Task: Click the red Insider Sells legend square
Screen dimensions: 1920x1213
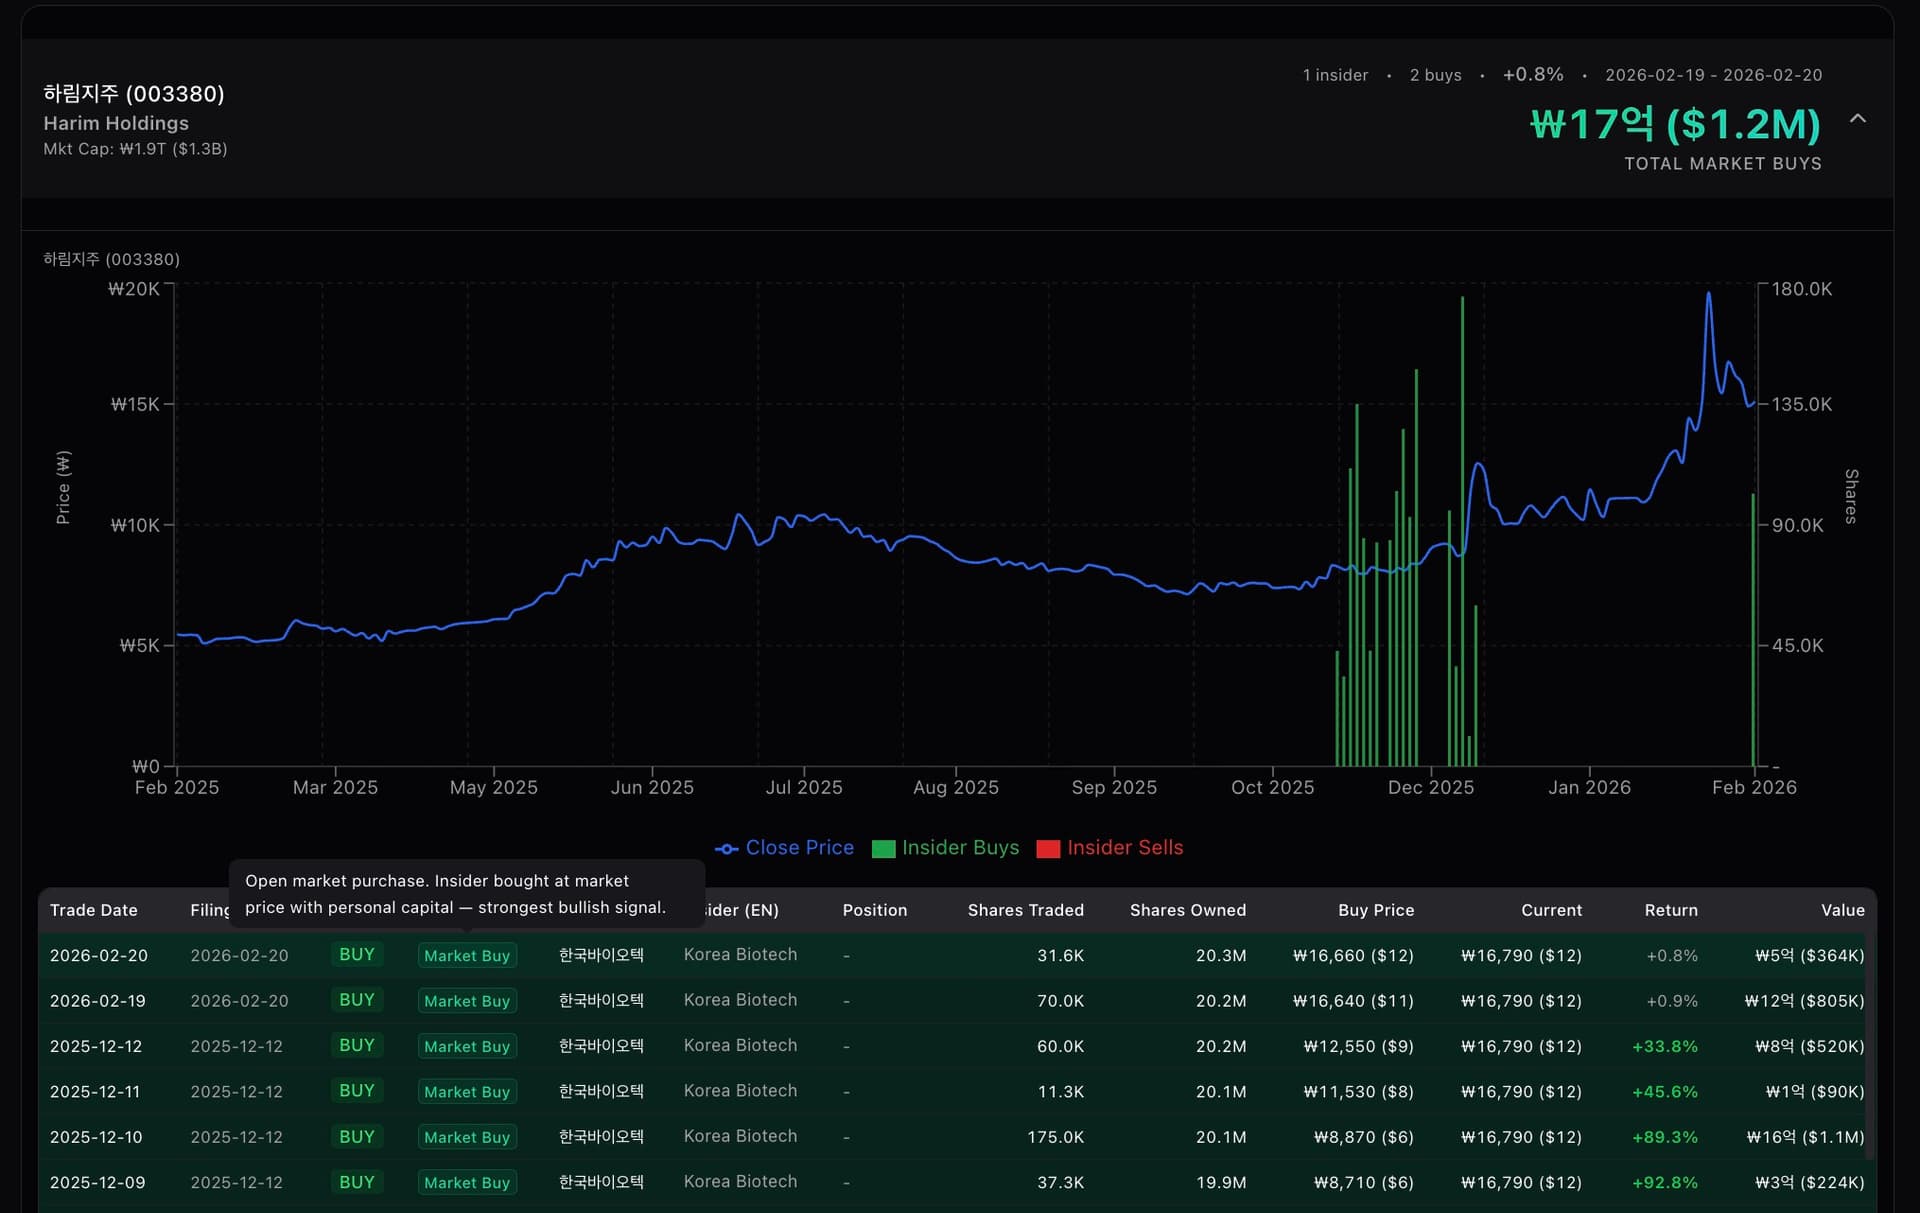Action: pos(1048,848)
